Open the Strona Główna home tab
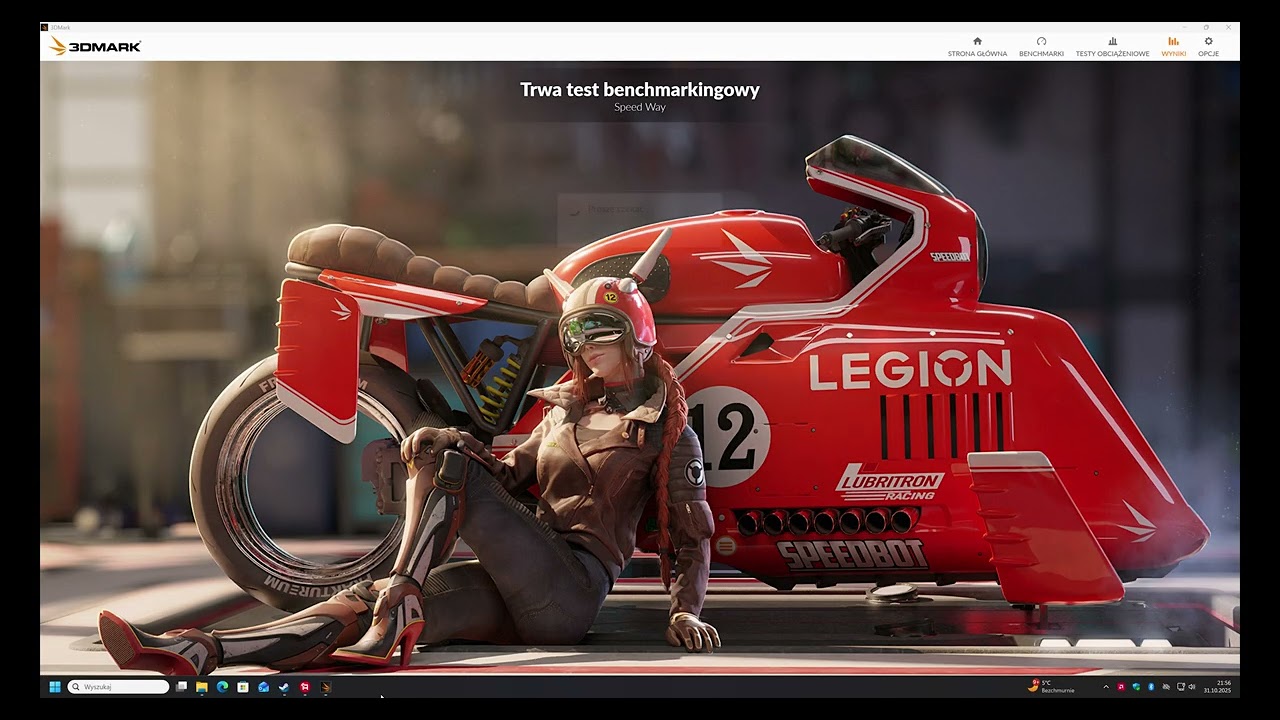Screen dimensions: 1280x720 coord(977,46)
